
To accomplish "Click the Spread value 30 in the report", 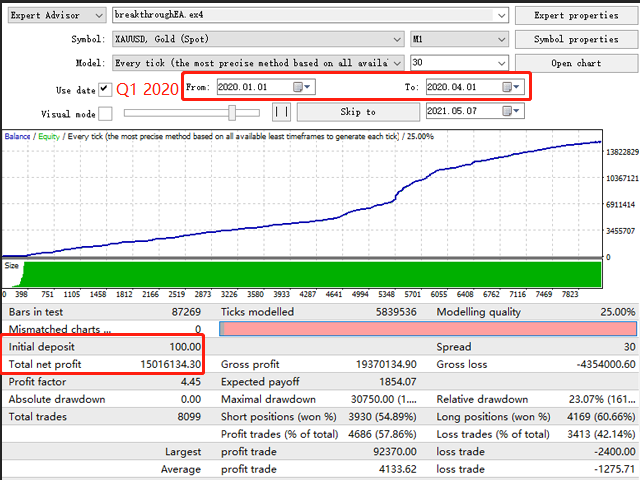I will (629, 347).
